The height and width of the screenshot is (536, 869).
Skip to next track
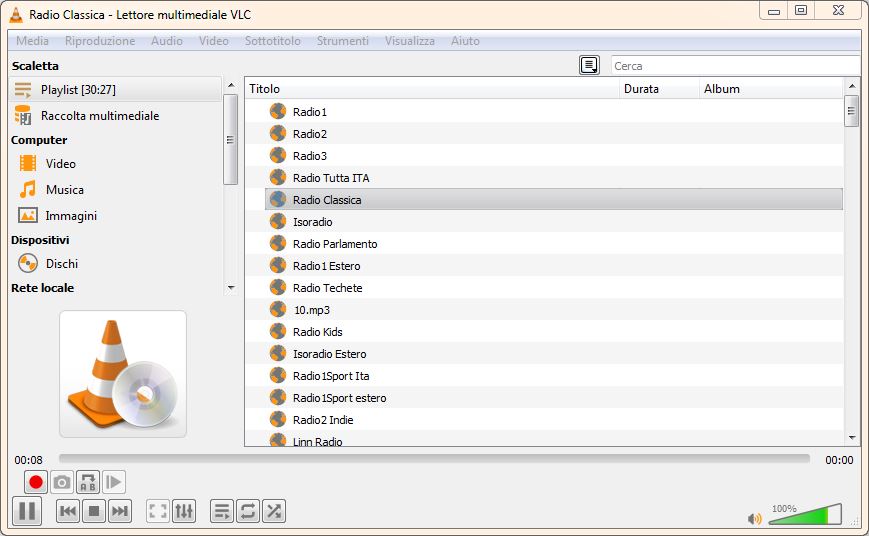pyautogui.click(x=120, y=511)
